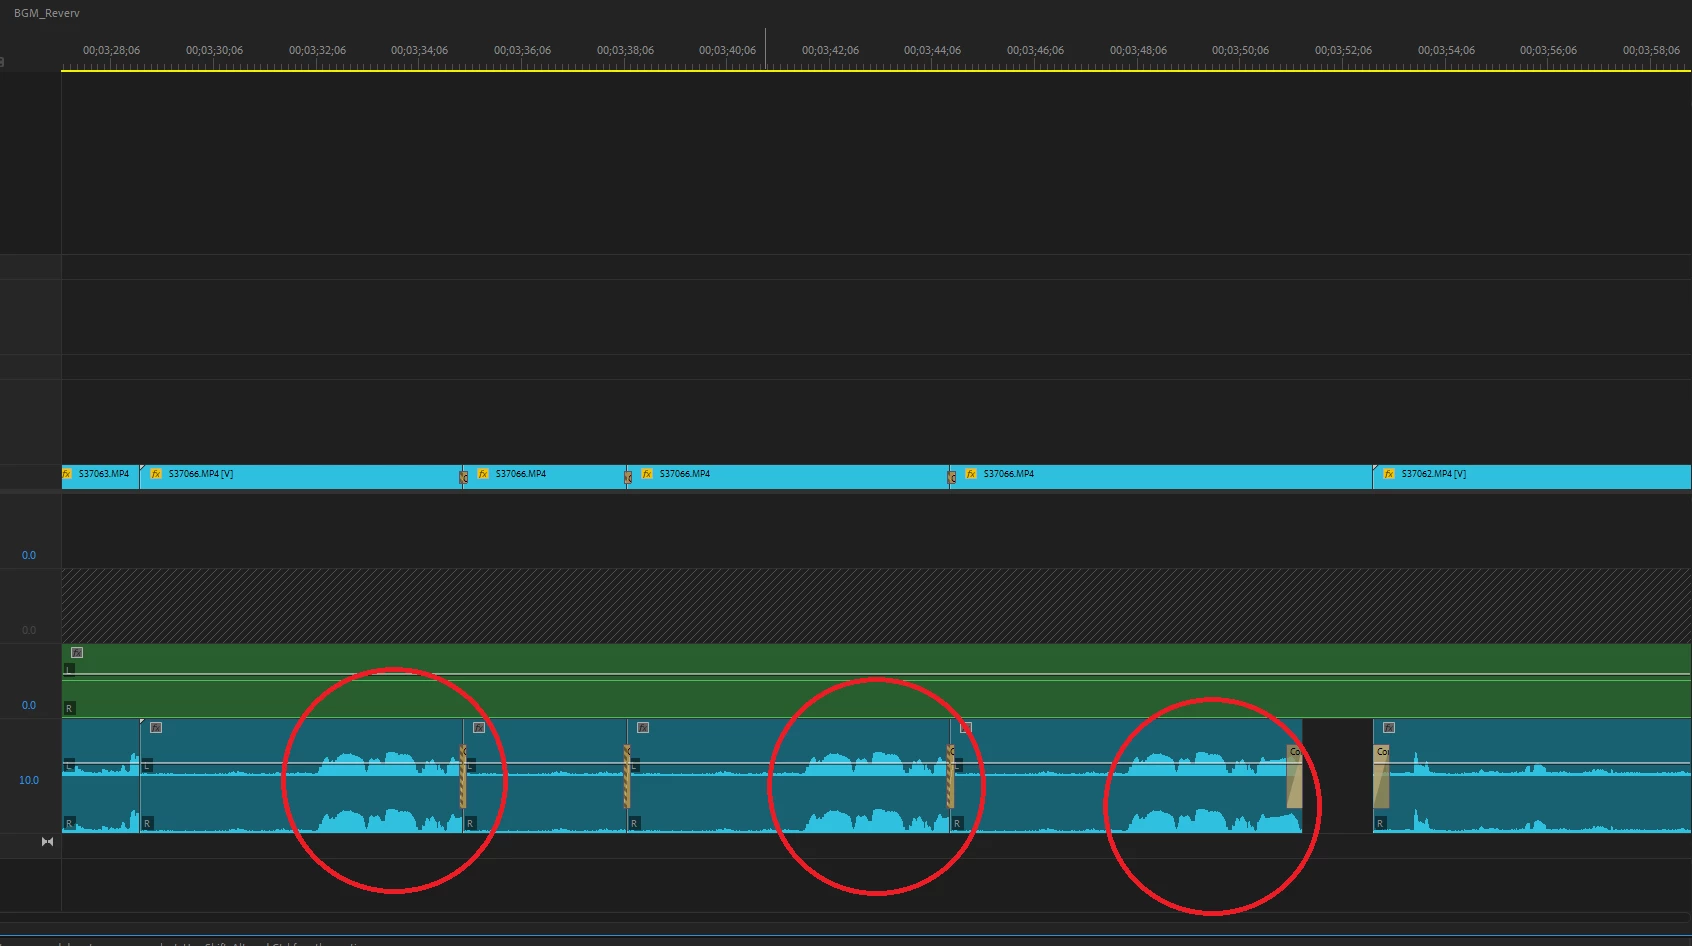This screenshot has width=1692, height=946.
Task: Select the S37066.MP4 [V] clip name
Action: (x=201, y=474)
